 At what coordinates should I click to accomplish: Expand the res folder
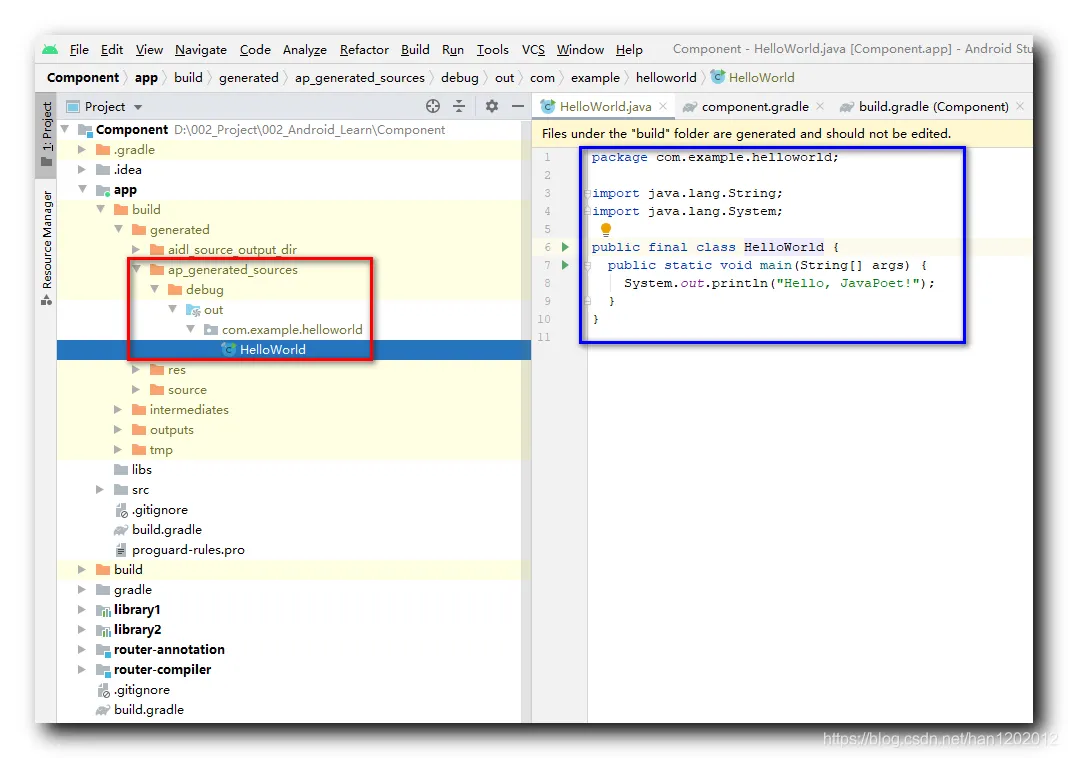click(136, 369)
